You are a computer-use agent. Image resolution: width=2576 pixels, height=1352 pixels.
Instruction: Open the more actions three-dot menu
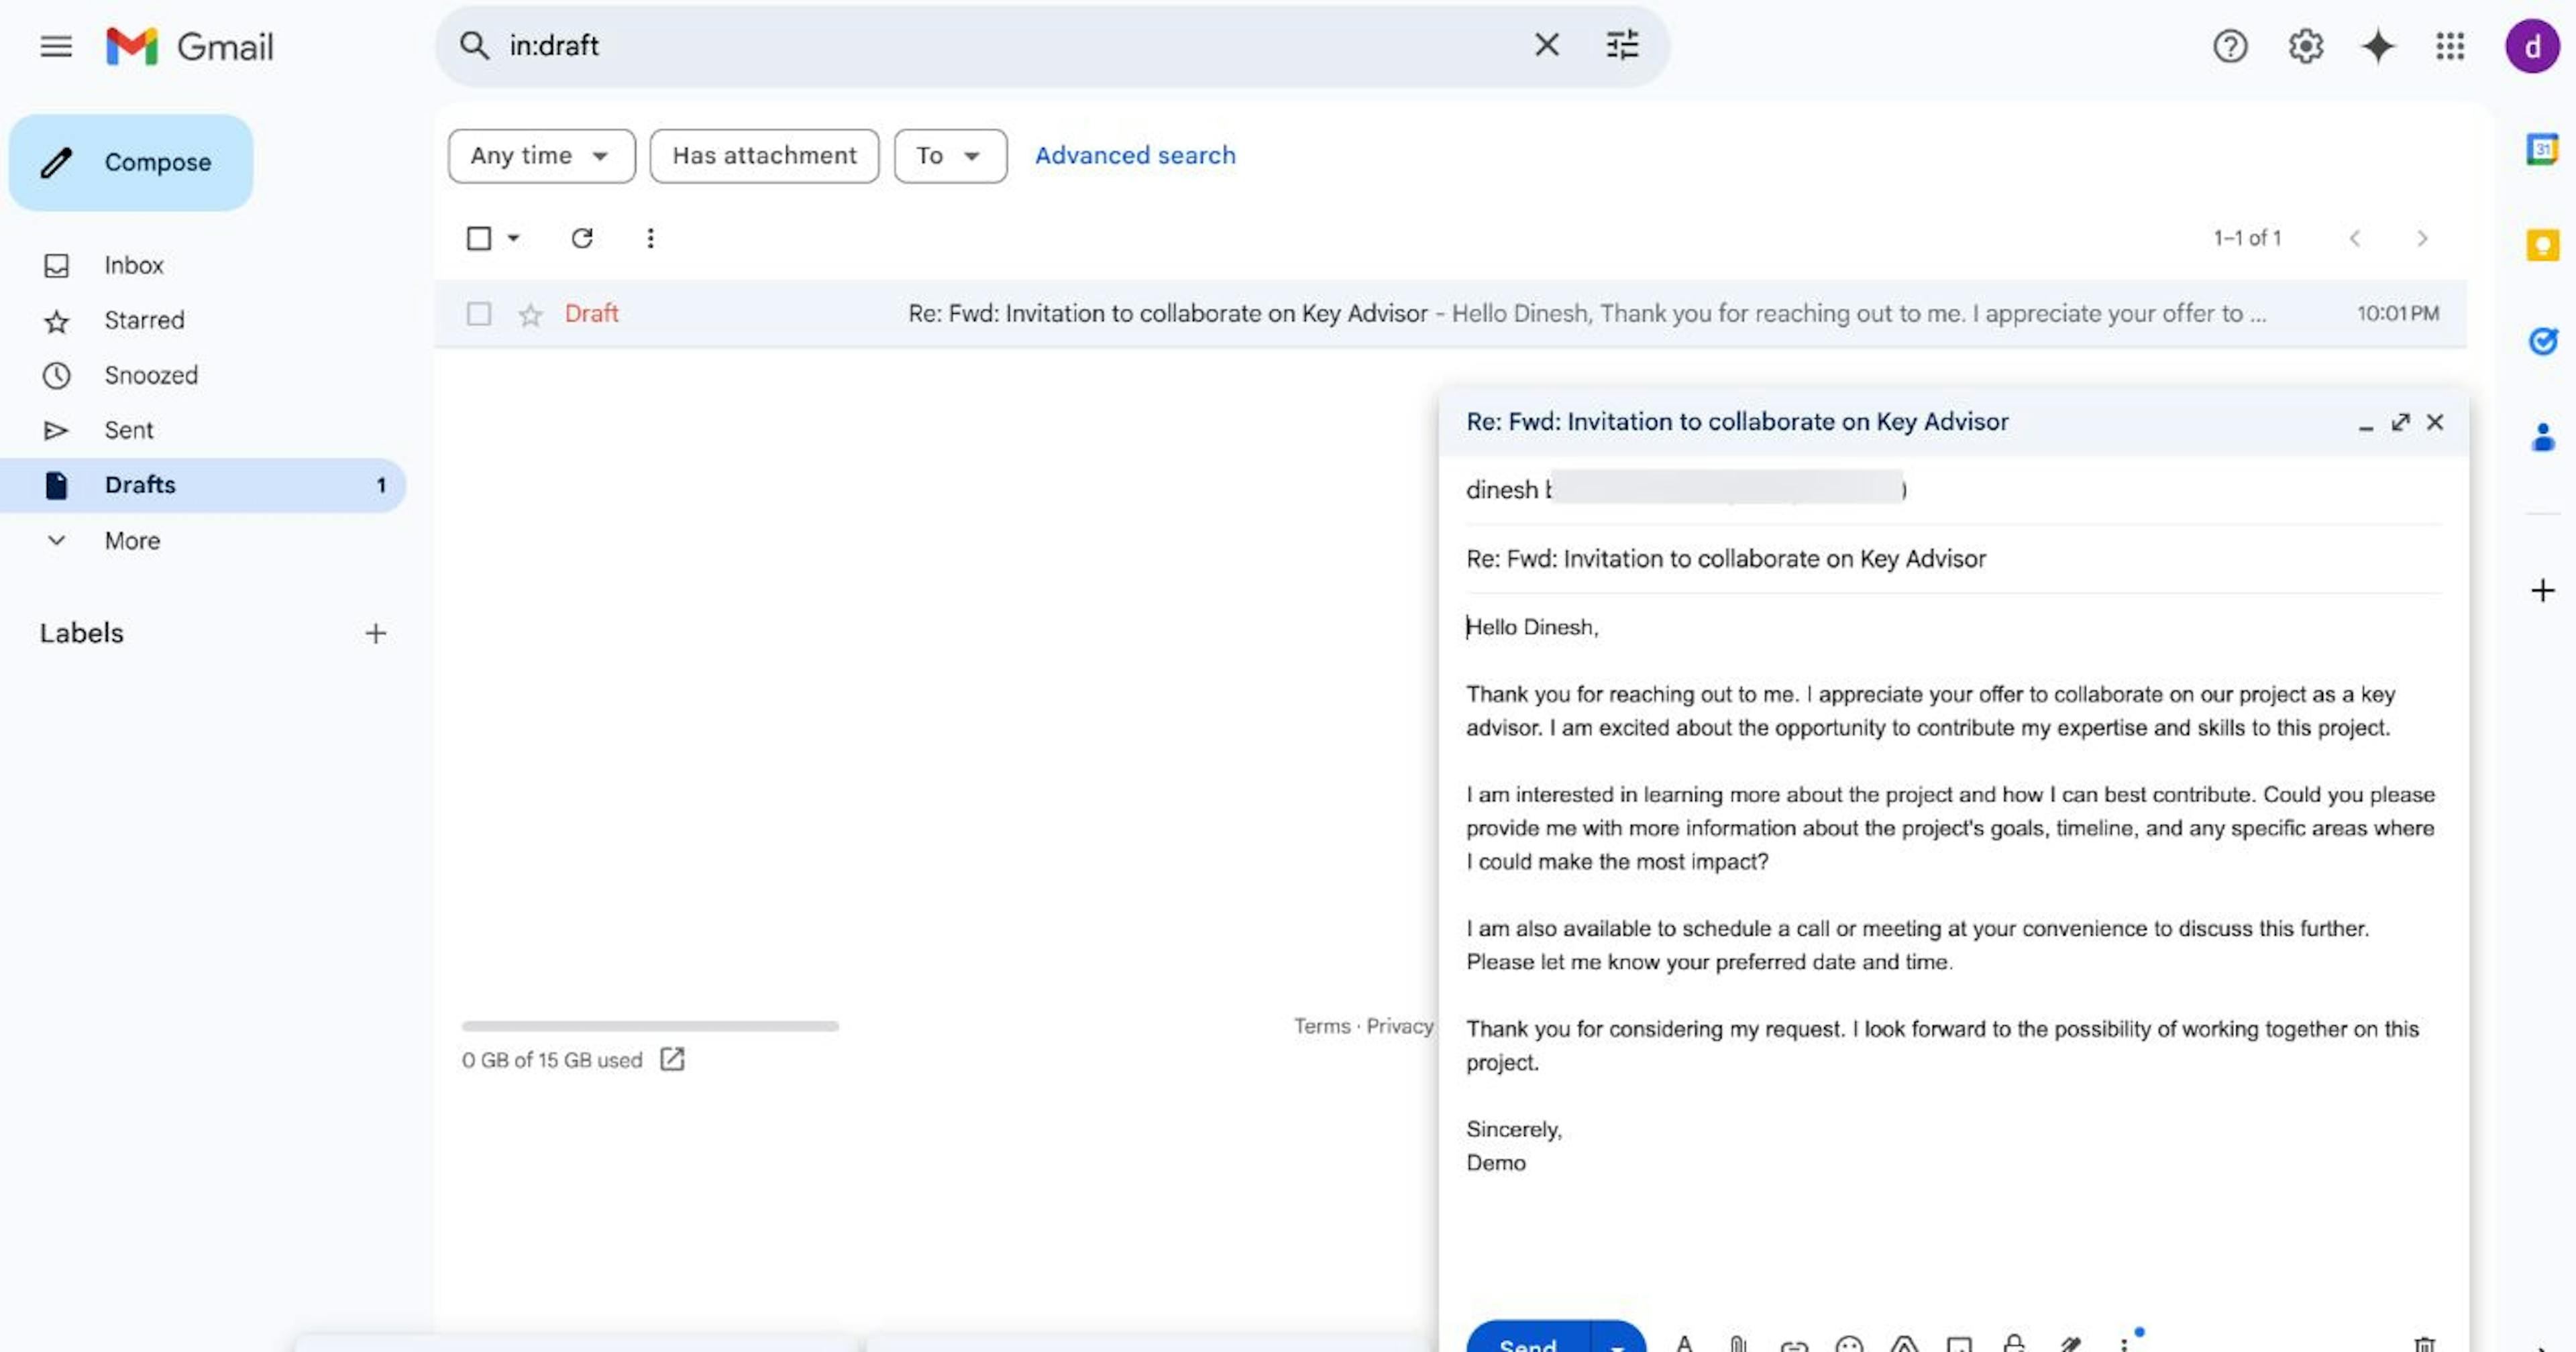[650, 238]
